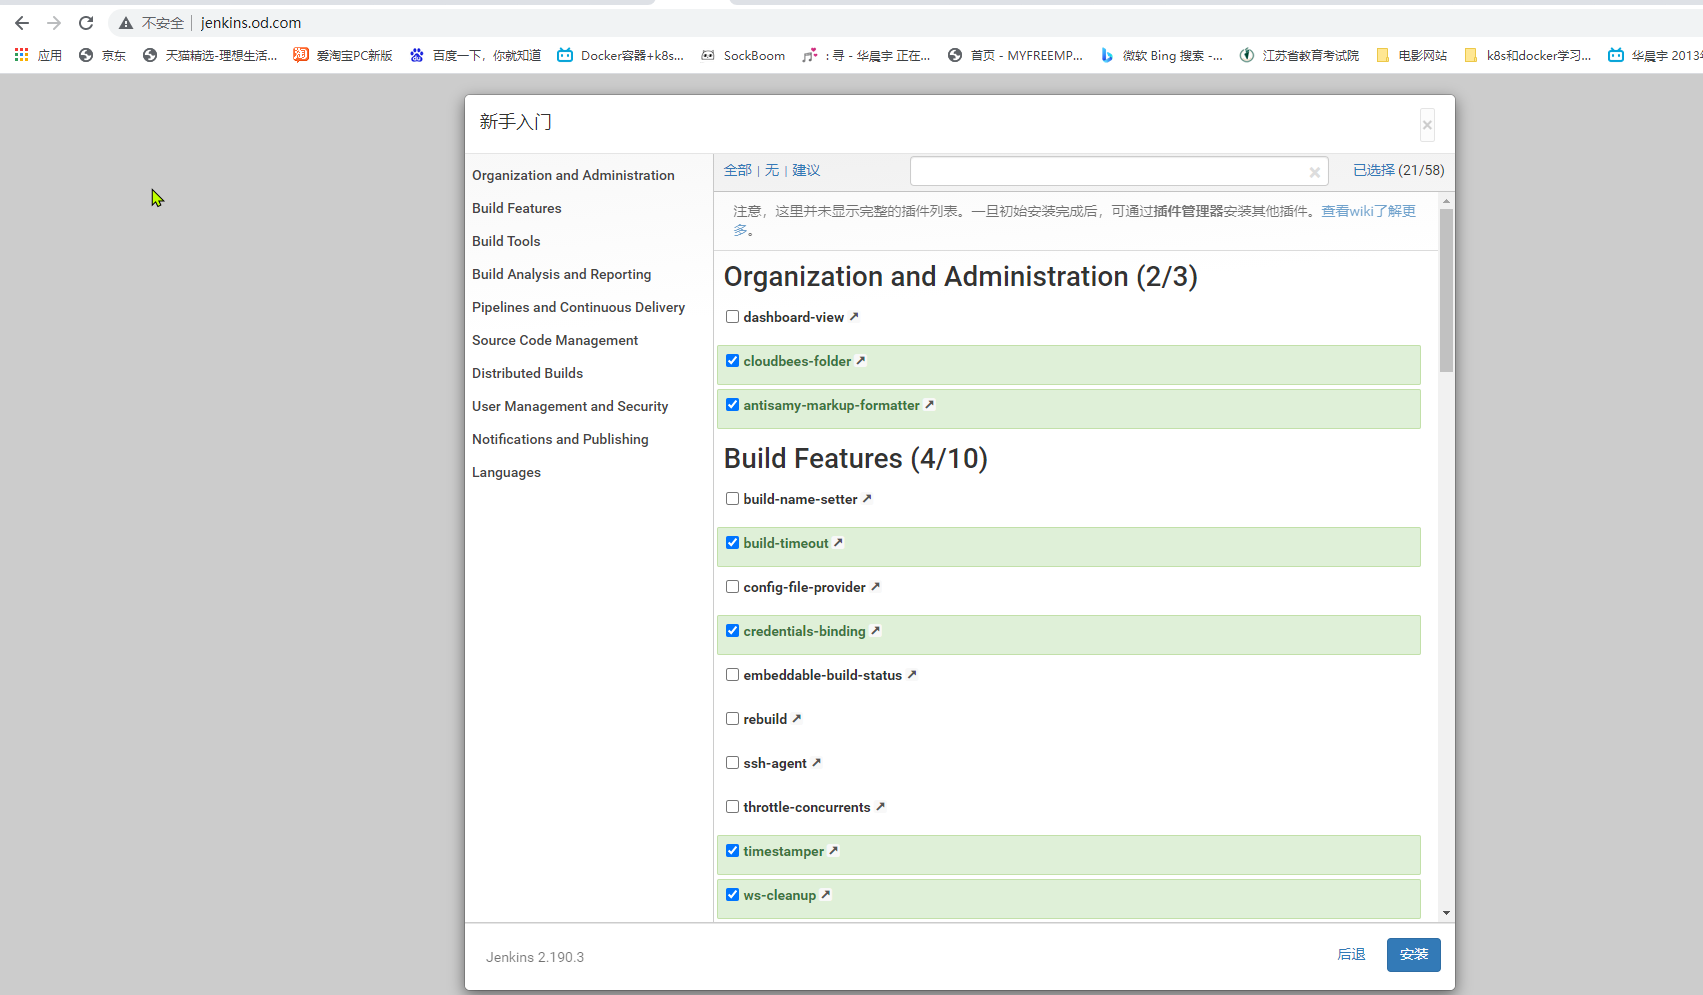
Task: Click the browser forward arrow
Action: (54, 22)
